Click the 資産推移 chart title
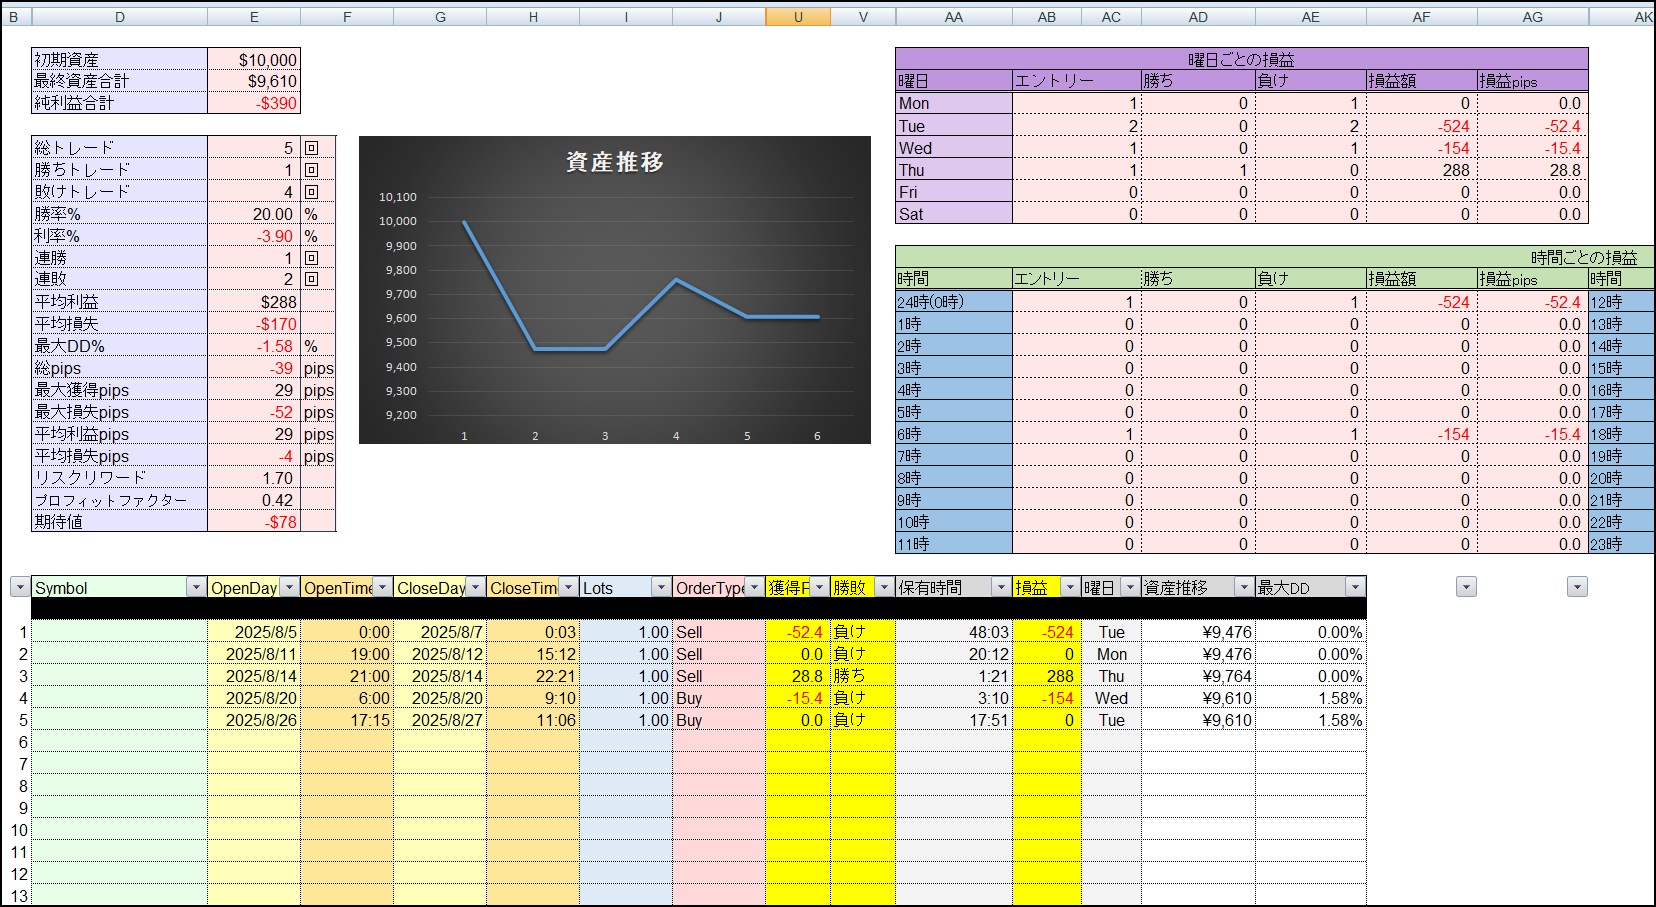Screen dimensions: 1656x907 pyautogui.click(x=614, y=162)
